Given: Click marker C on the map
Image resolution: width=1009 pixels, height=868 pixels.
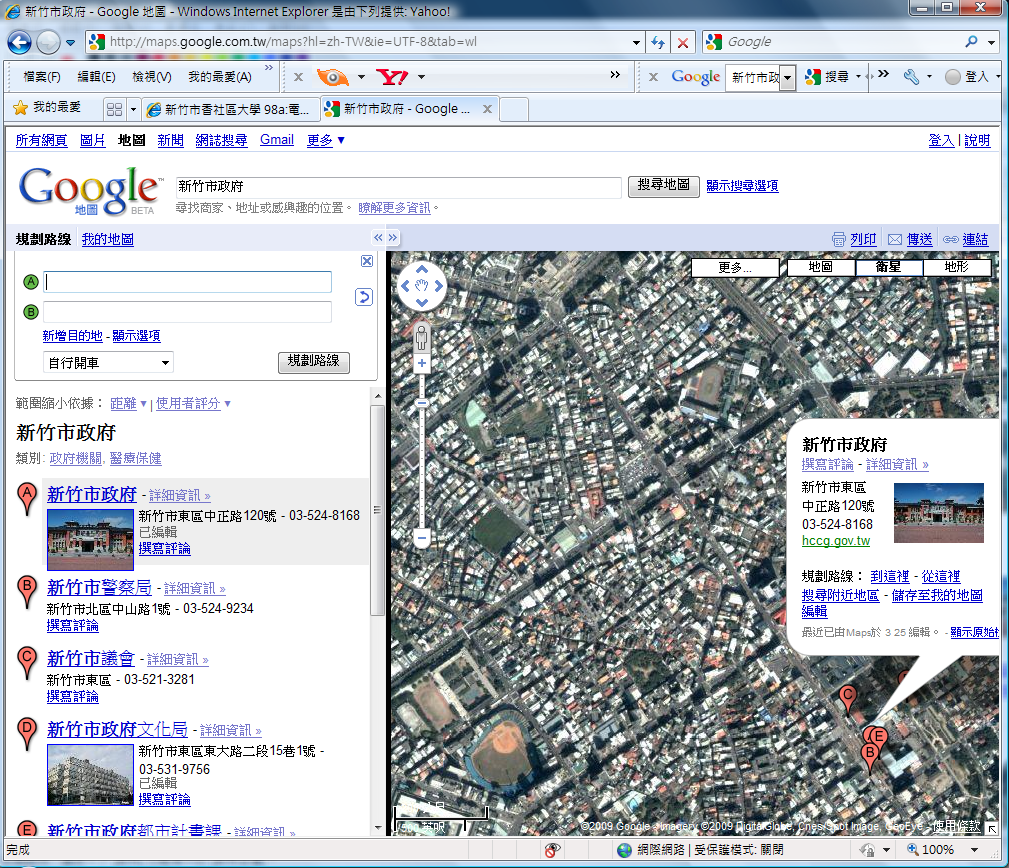Looking at the screenshot, I should point(847,697).
